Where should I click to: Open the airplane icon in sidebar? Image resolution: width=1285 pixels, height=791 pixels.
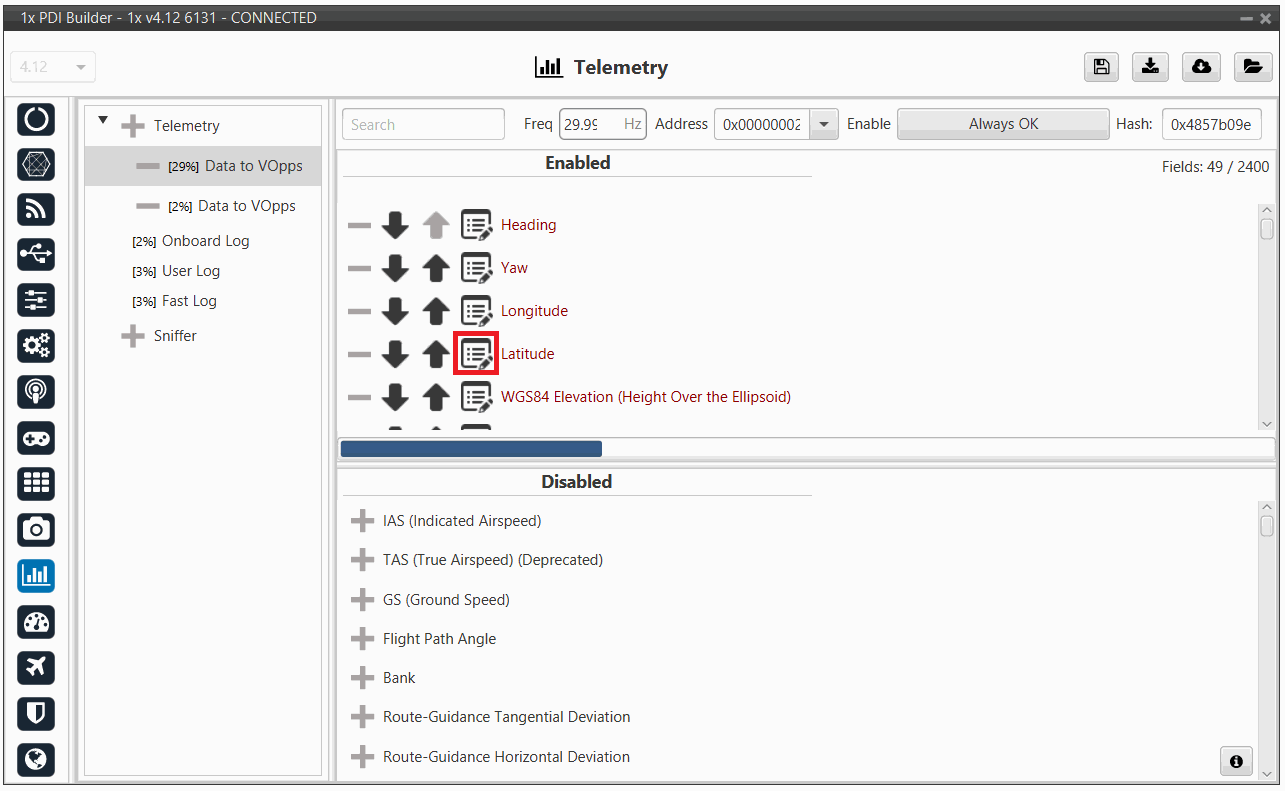[37, 667]
